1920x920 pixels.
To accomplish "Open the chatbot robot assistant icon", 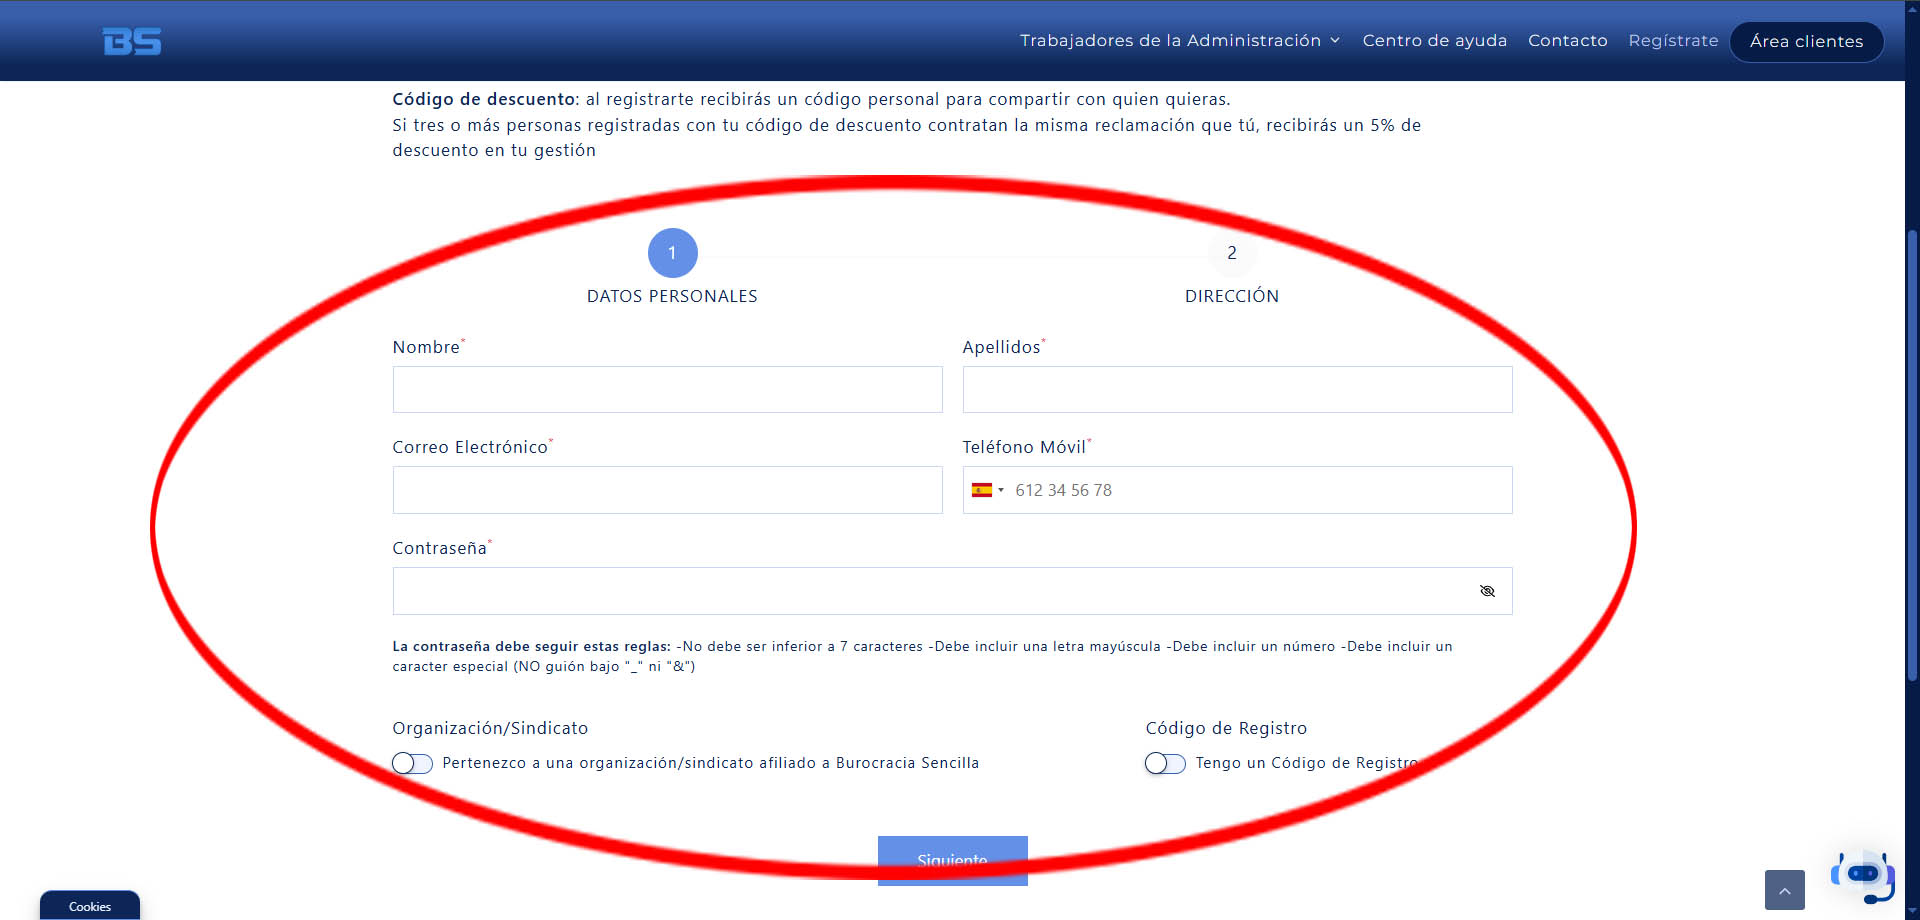I will click(1863, 876).
